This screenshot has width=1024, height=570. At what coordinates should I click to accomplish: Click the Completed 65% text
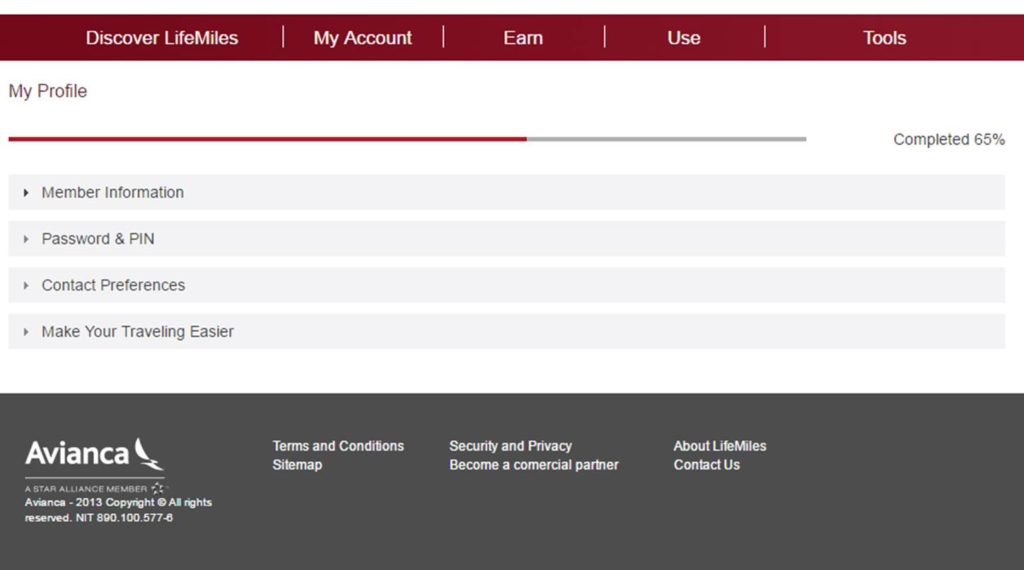point(949,140)
